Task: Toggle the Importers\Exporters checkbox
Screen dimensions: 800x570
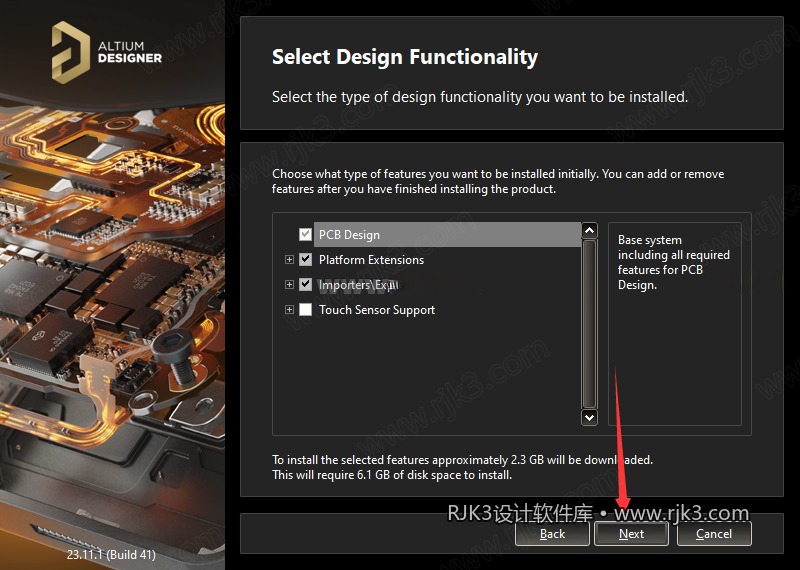Action: click(305, 284)
